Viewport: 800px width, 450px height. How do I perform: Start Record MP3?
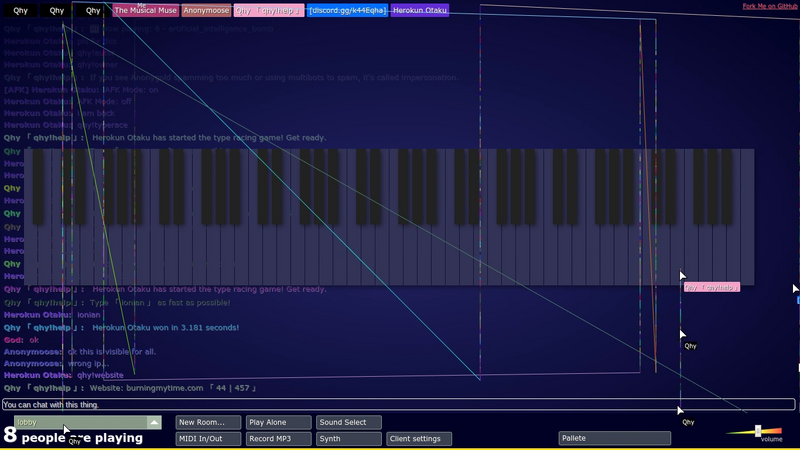point(279,438)
